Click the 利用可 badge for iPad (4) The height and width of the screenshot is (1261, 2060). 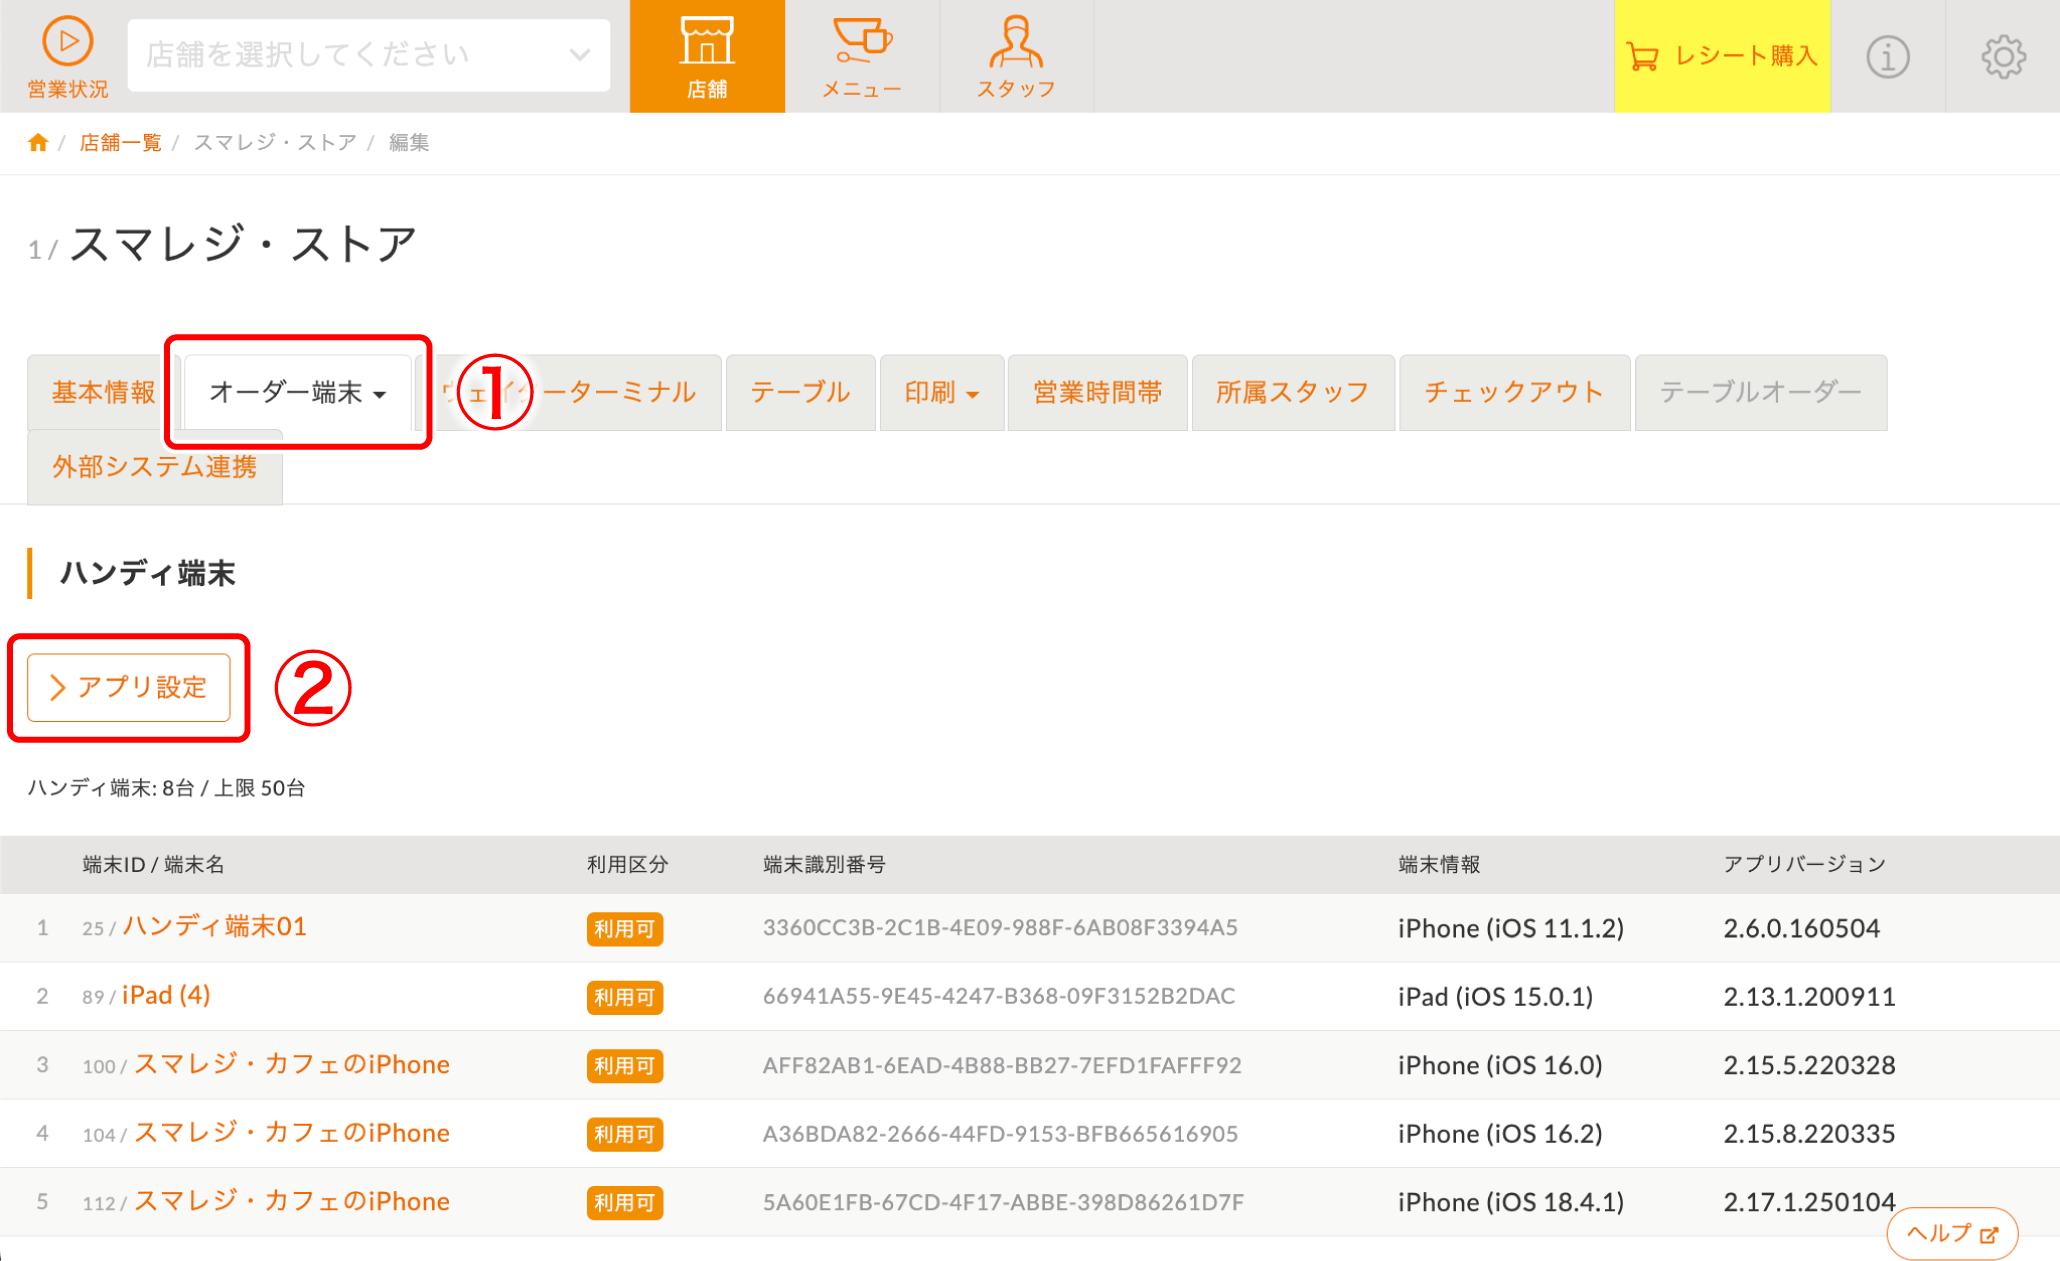coord(625,997)
